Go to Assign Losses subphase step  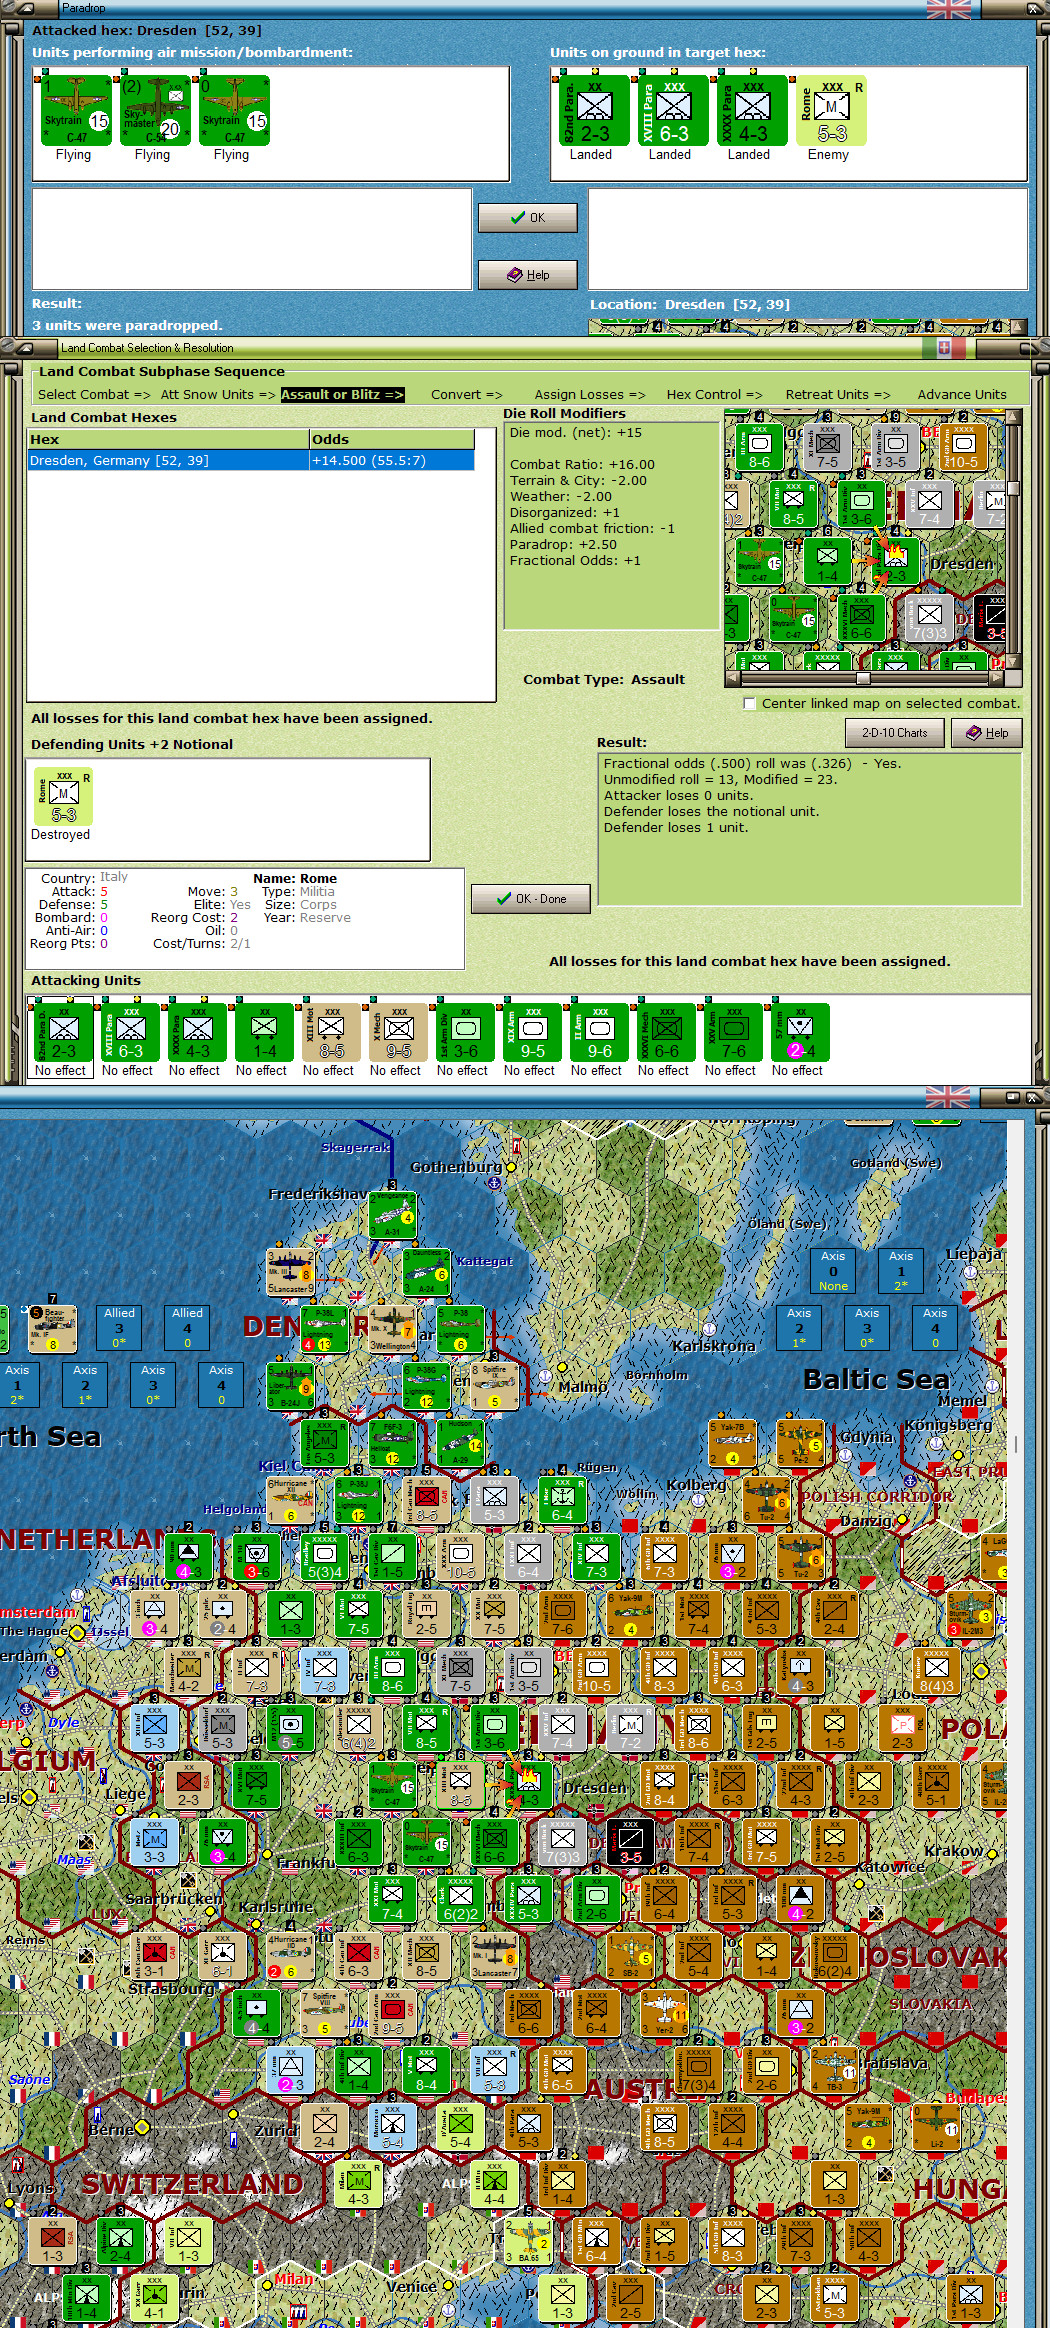click(589, 395)
